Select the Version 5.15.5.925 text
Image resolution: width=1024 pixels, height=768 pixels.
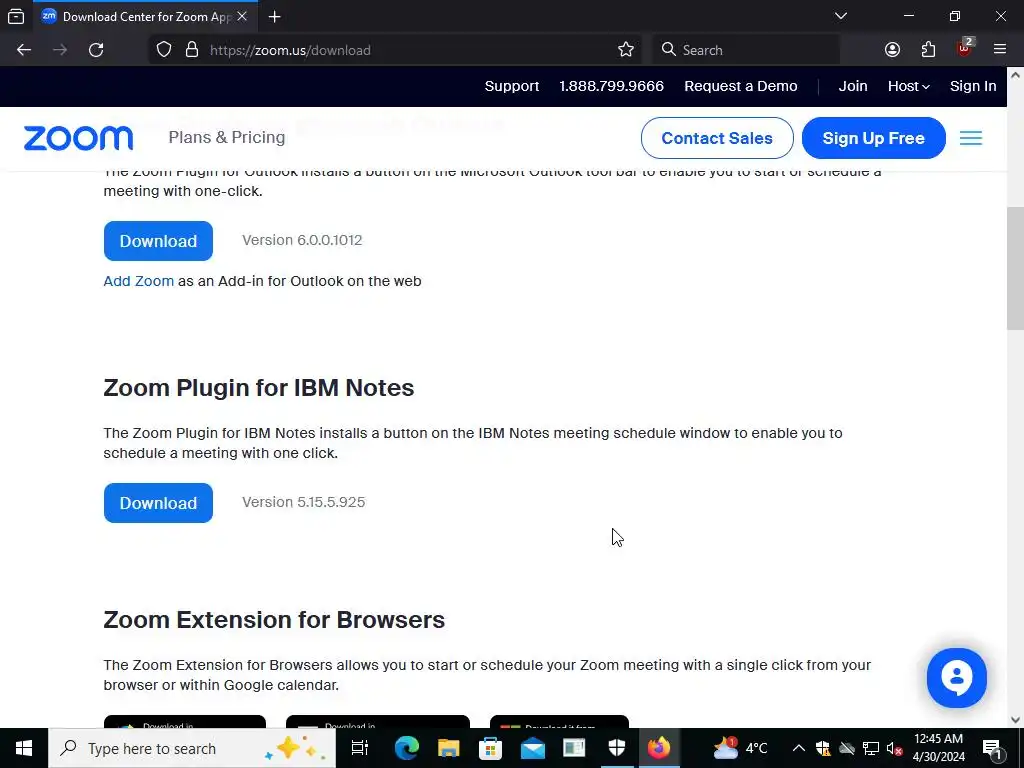[x=304, y=502]
